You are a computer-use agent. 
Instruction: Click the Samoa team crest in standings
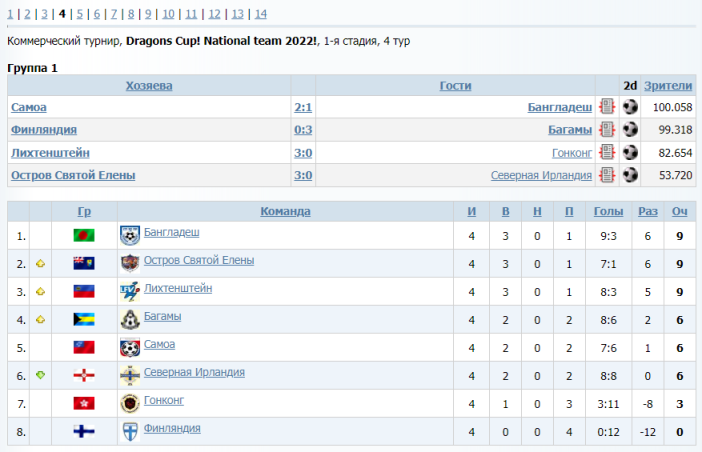pos(129,347)
